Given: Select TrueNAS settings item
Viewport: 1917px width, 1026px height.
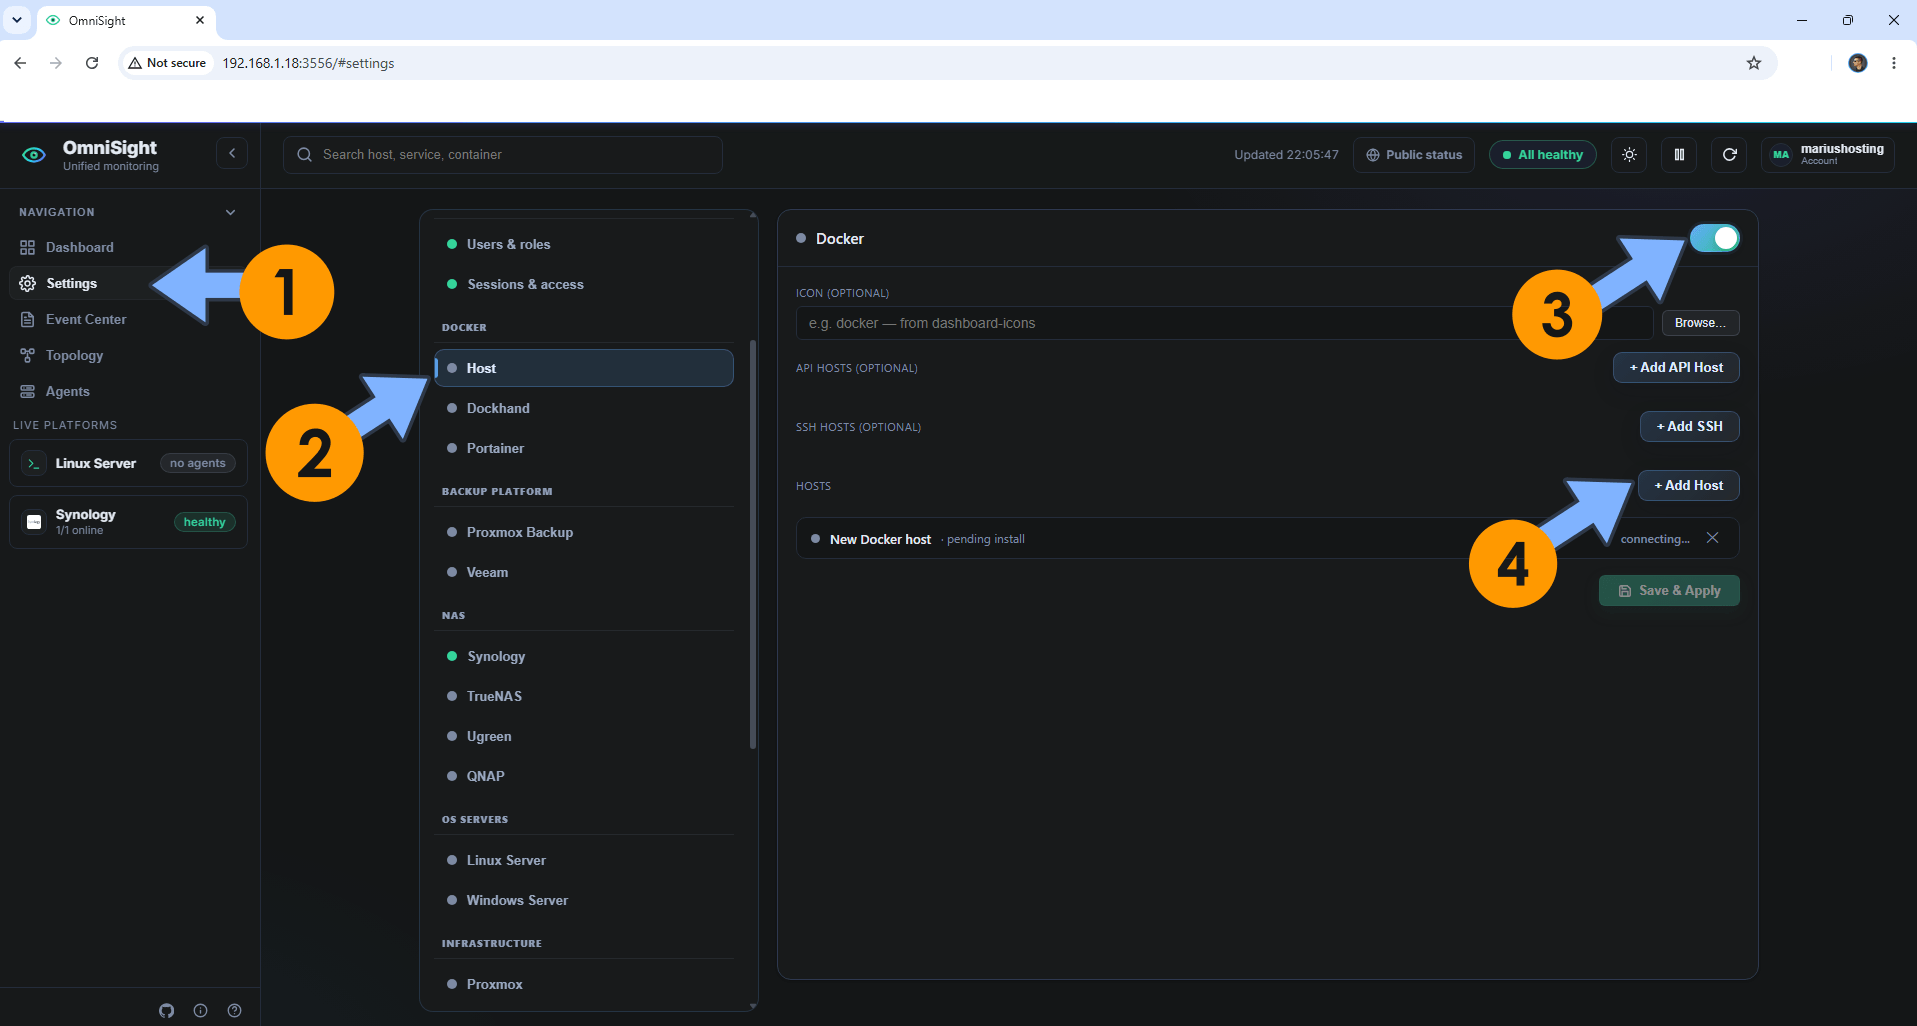Looking at the screenshot, I should pyautogui.click(x=584, y=696).
